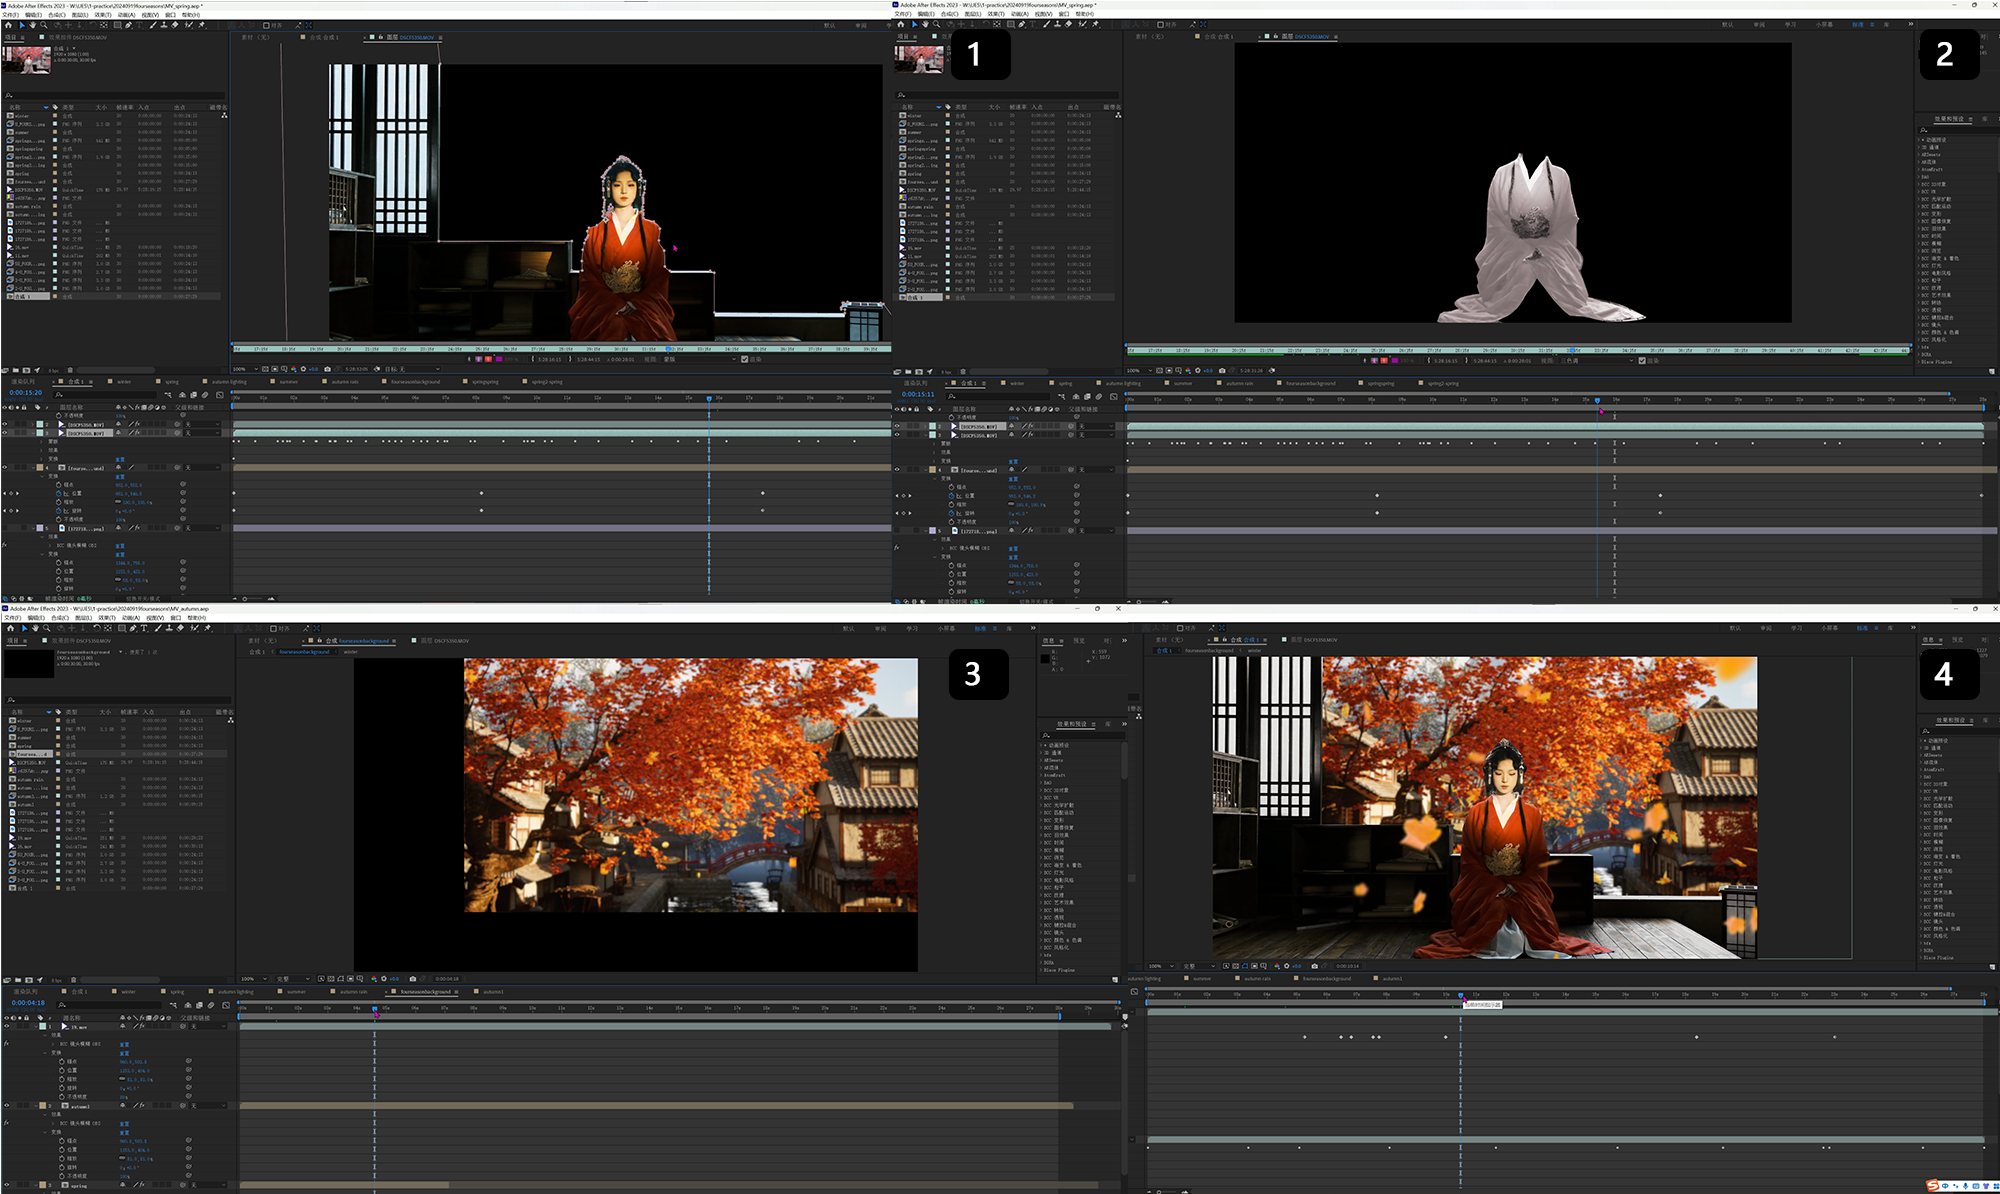Hide the fourseasonbackground layer 4 eye toggle
The height and width of the screenshot is (1194, 2000).
[5, 467]
